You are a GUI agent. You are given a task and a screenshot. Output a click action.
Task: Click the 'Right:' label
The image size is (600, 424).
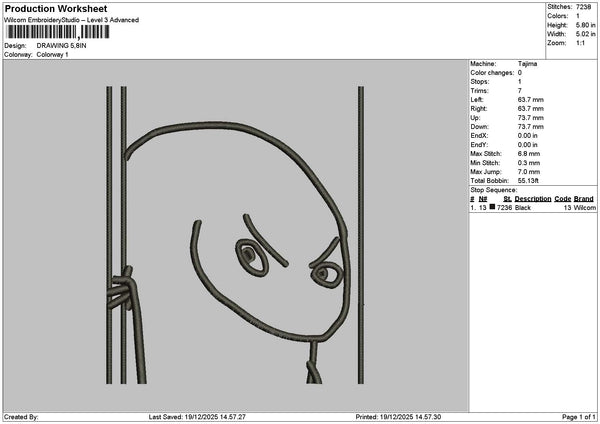coord(479,109)
